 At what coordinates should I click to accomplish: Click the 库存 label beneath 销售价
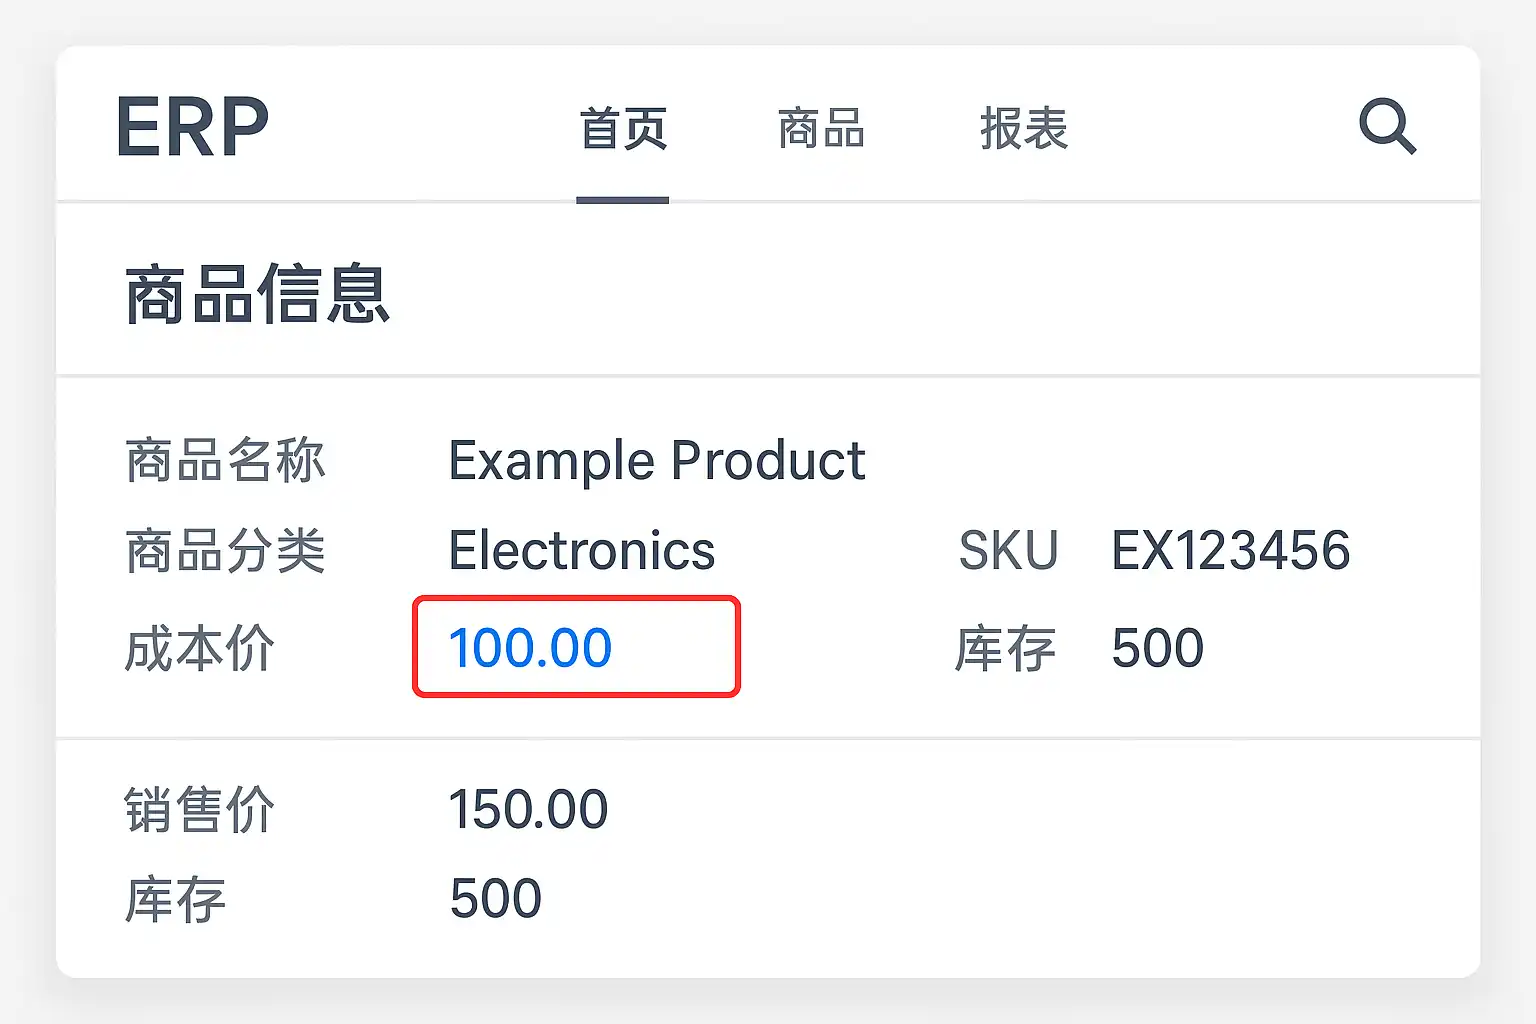tap(175, 899)
